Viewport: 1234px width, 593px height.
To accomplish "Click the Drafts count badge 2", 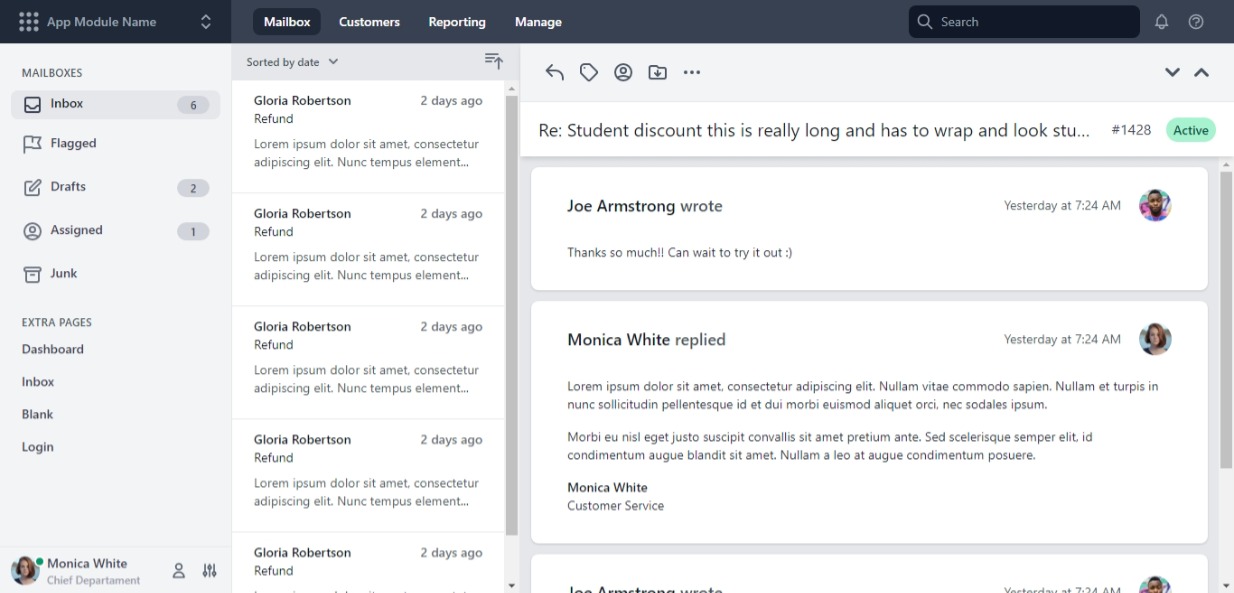I will [193, 188].
